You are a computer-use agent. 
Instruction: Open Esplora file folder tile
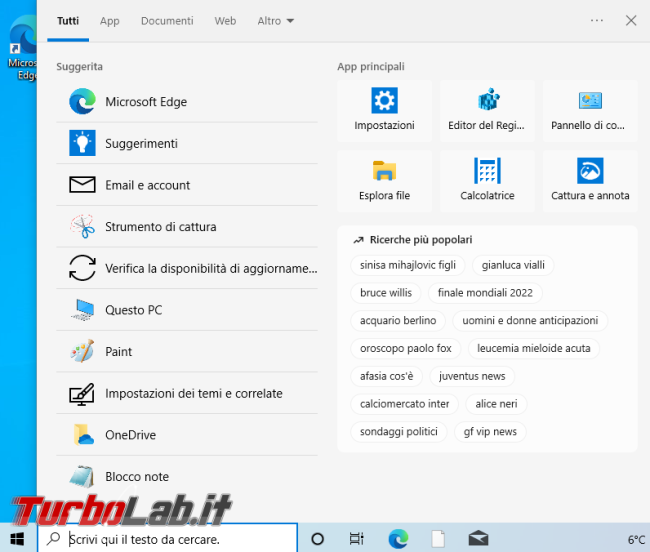(384, 181)
